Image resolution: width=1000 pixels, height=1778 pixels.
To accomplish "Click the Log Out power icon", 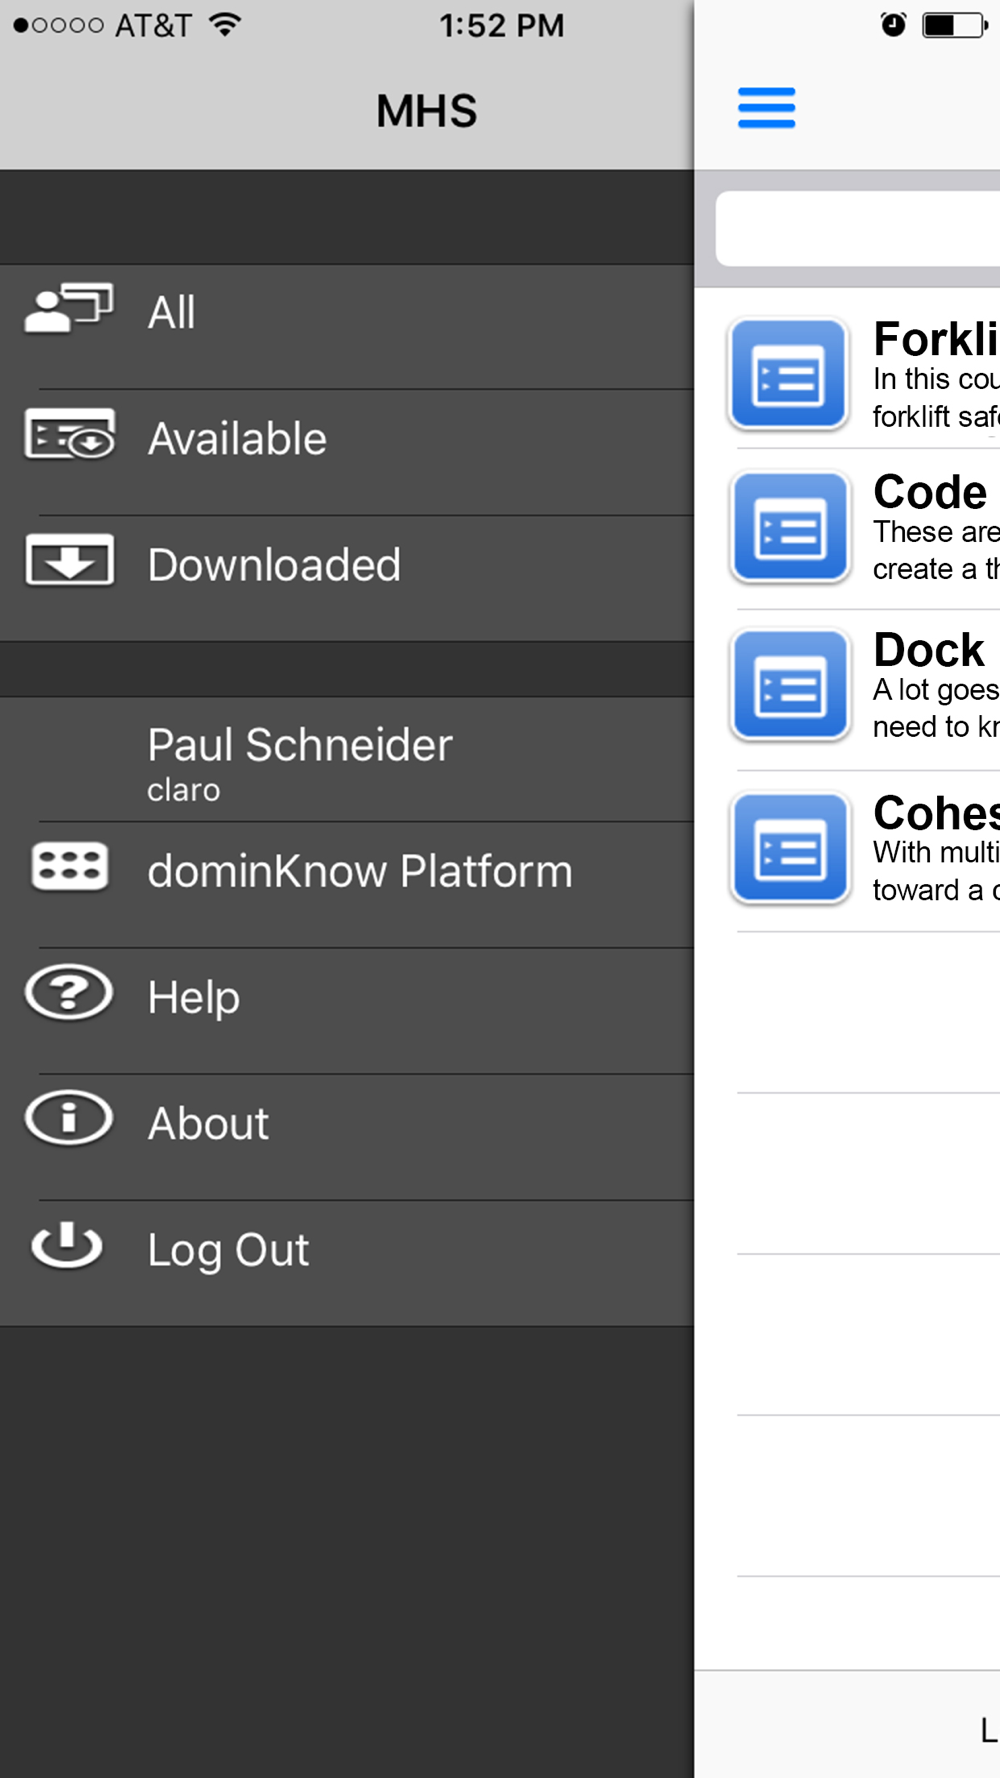I will (x=67, y=1245).
